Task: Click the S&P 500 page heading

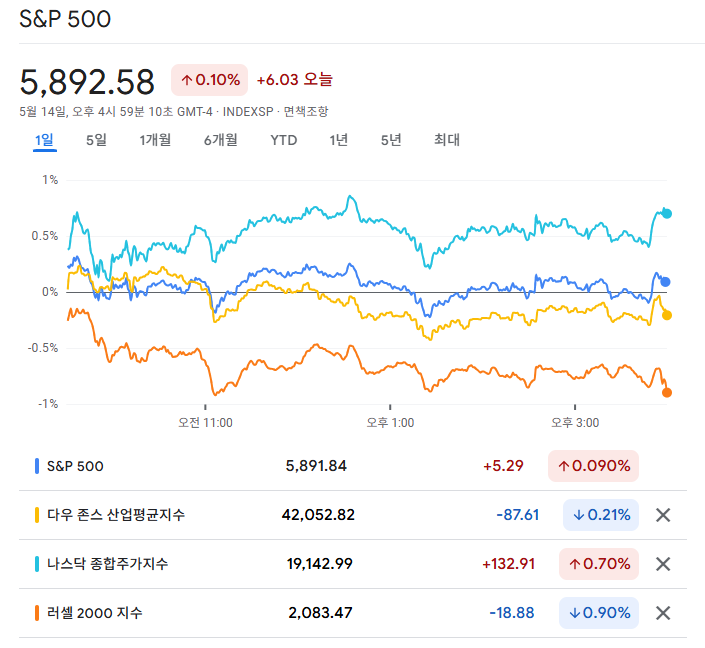Action: (x=65, y=19)
